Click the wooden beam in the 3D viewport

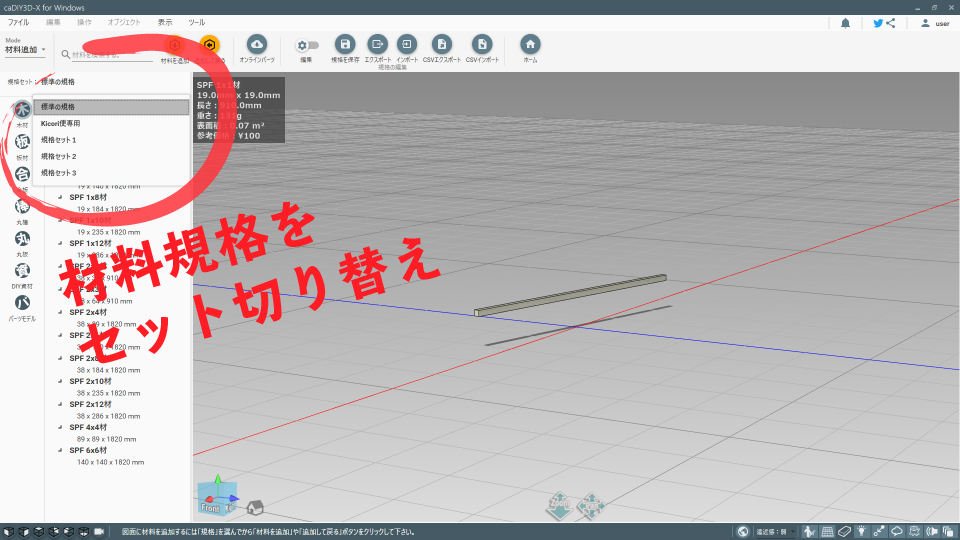pyautogui.click(x=570, y=295)
